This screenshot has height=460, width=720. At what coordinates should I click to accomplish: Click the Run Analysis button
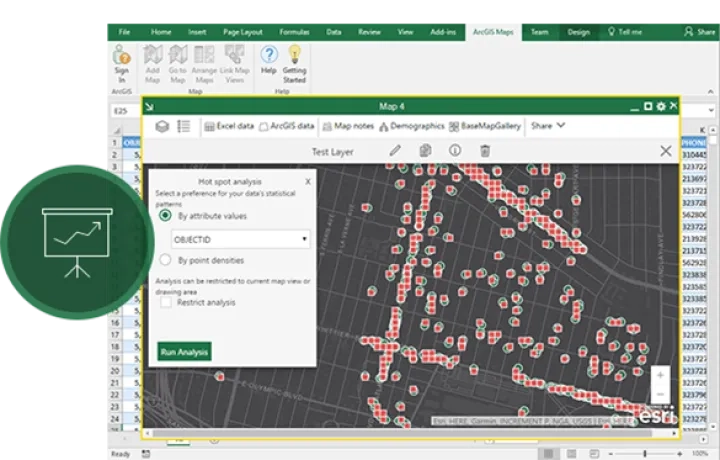click(185, 352)
